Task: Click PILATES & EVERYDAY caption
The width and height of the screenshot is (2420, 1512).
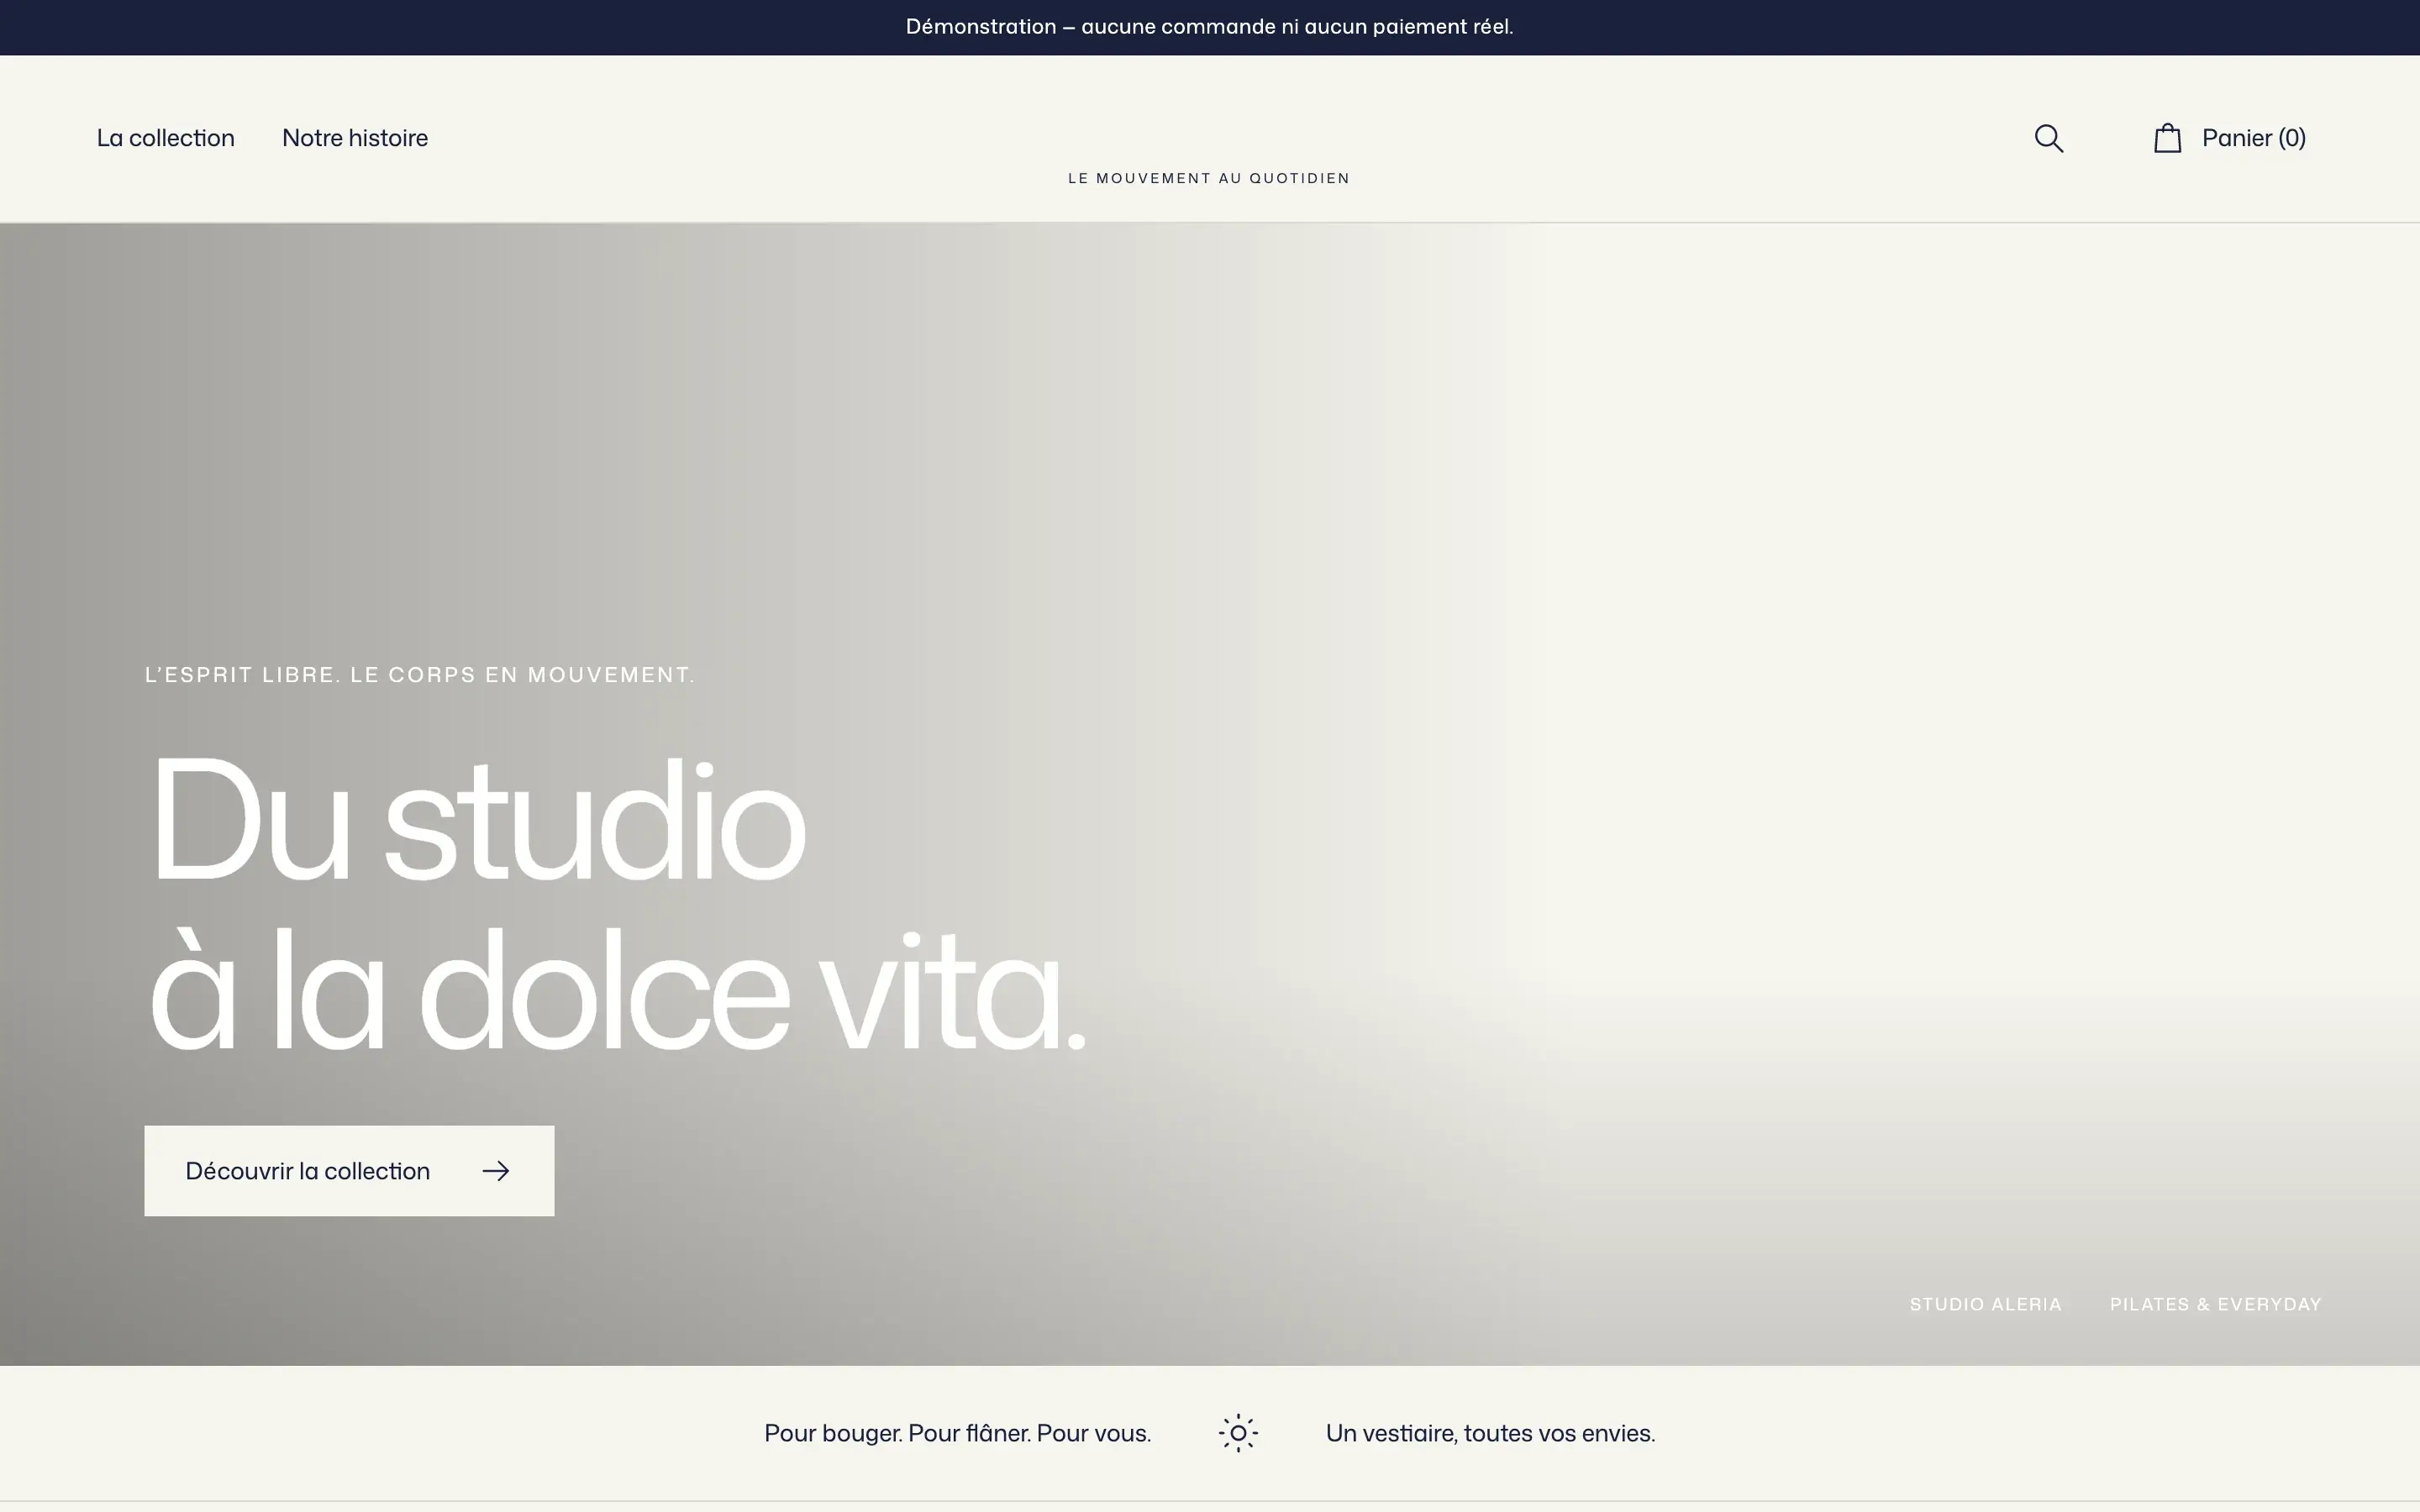Action: 2215,1304
